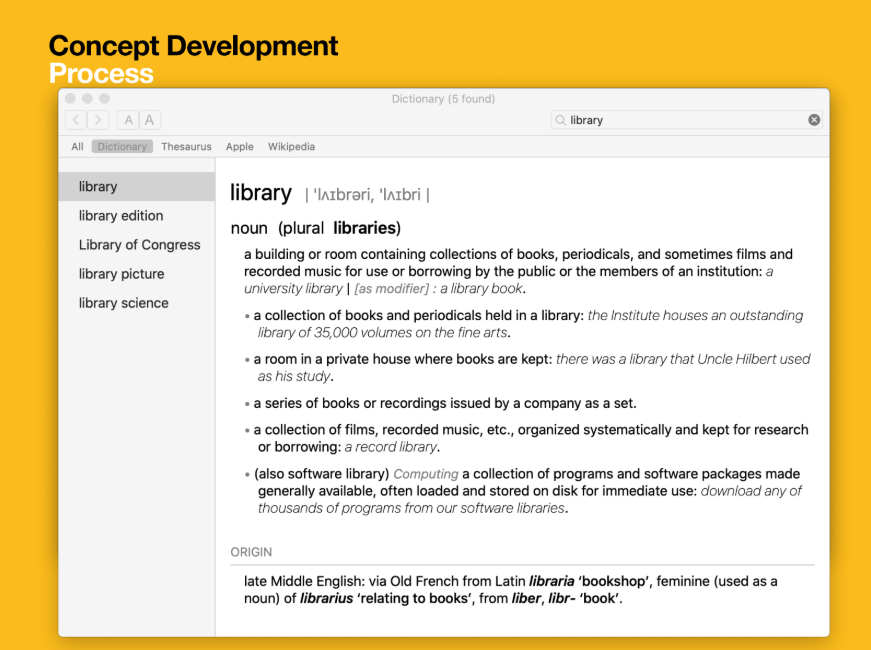
Task: Open the 'library science' entry
Action: click(123, 303)
